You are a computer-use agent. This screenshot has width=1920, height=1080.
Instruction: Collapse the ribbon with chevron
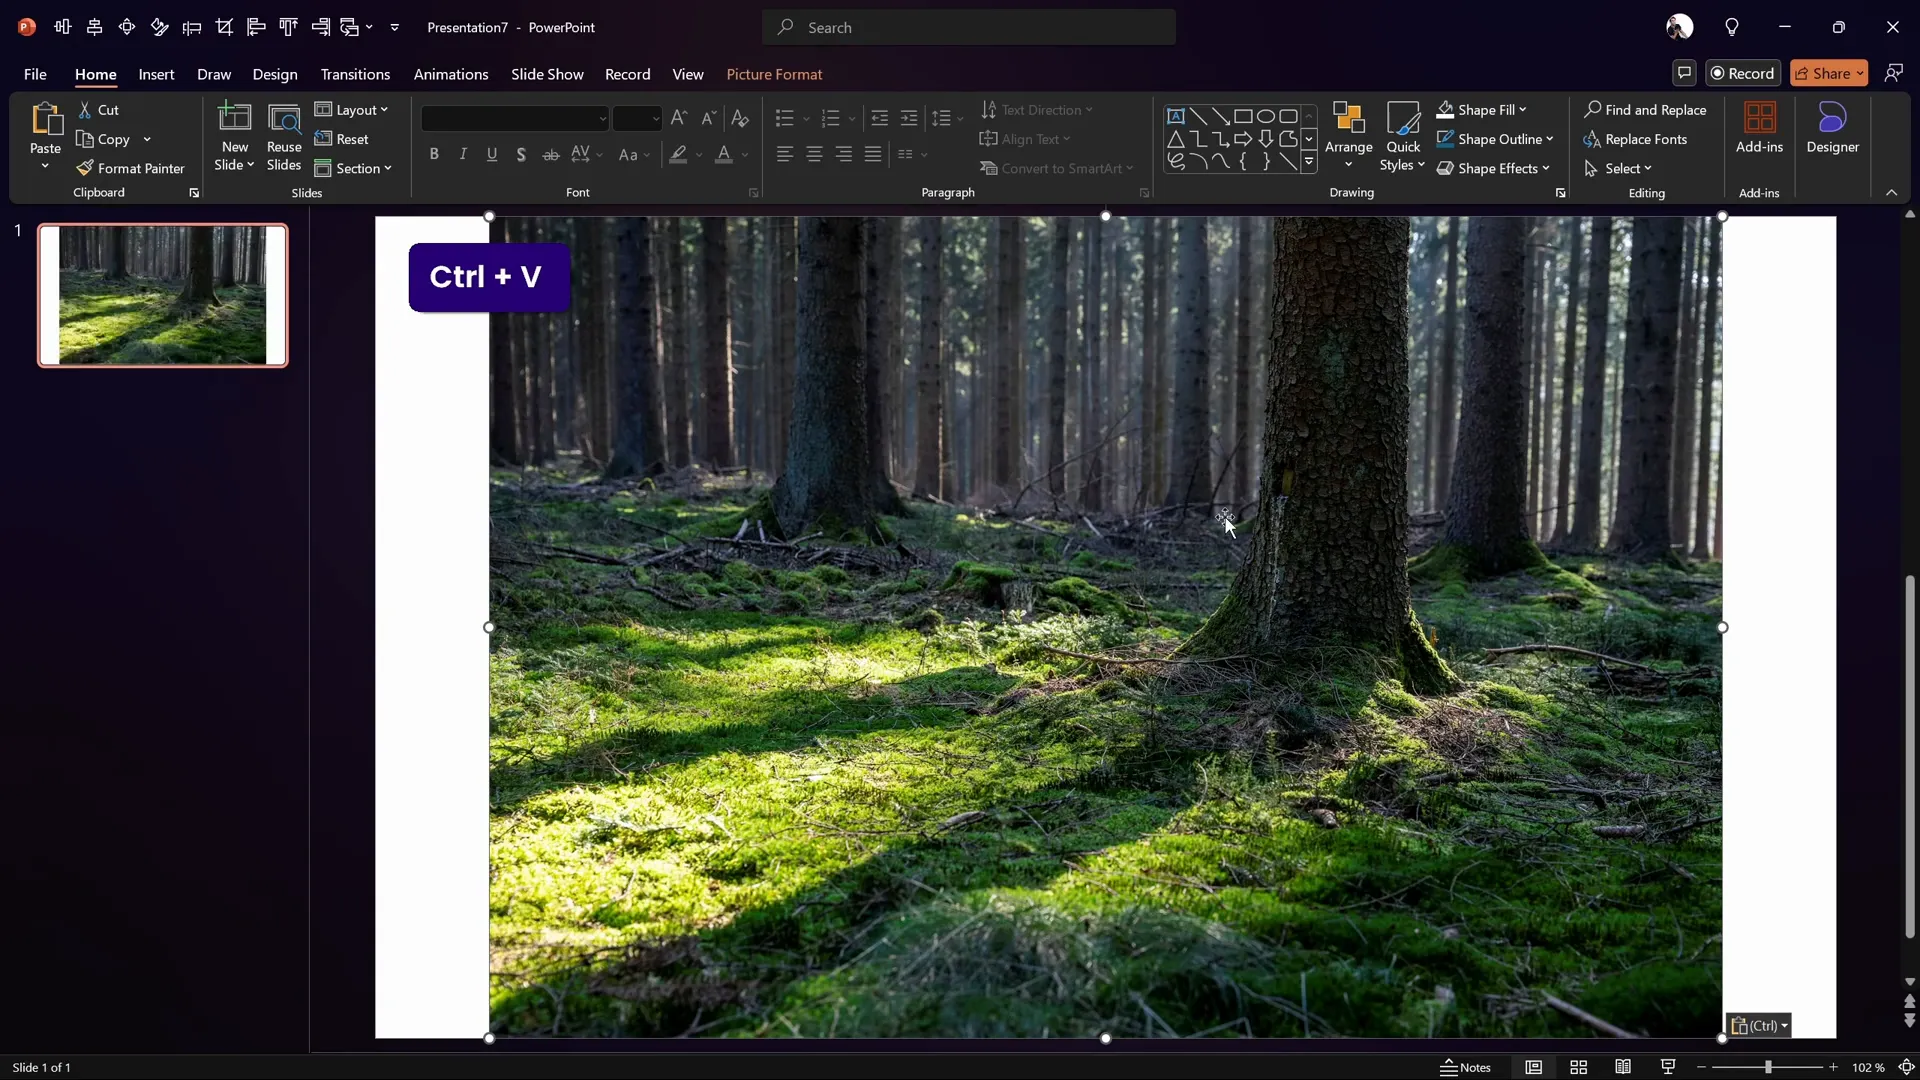click(1891, 192)
